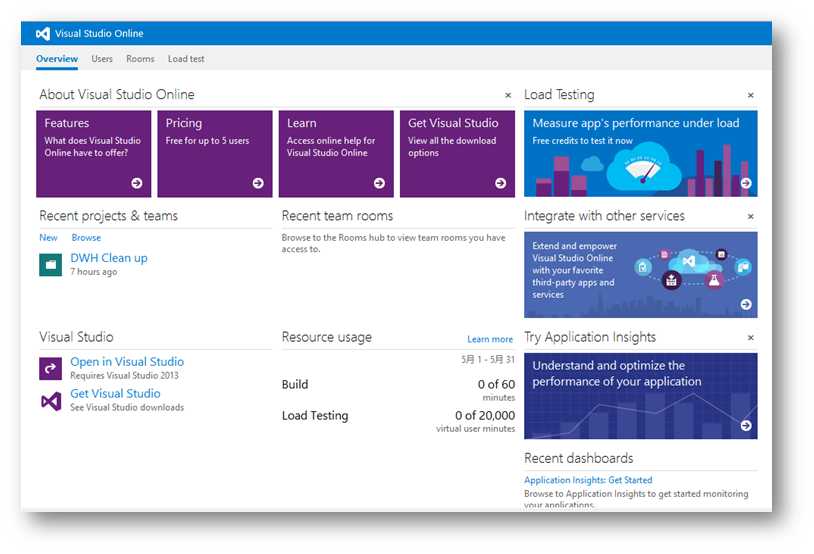The height and width of the screenshot is (554, 814).
Task: Click the arrow icon on Features tile
Action: pyautogui.click(x=136, y=183)
